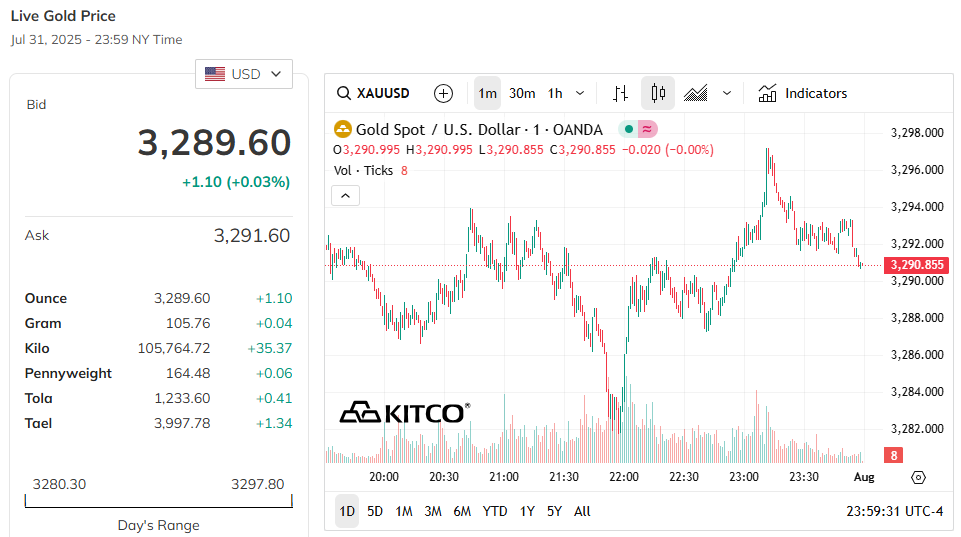Click the Tael price 3,997.78
This screenshot has height=537, width=961.
click(x=182, y=424)
